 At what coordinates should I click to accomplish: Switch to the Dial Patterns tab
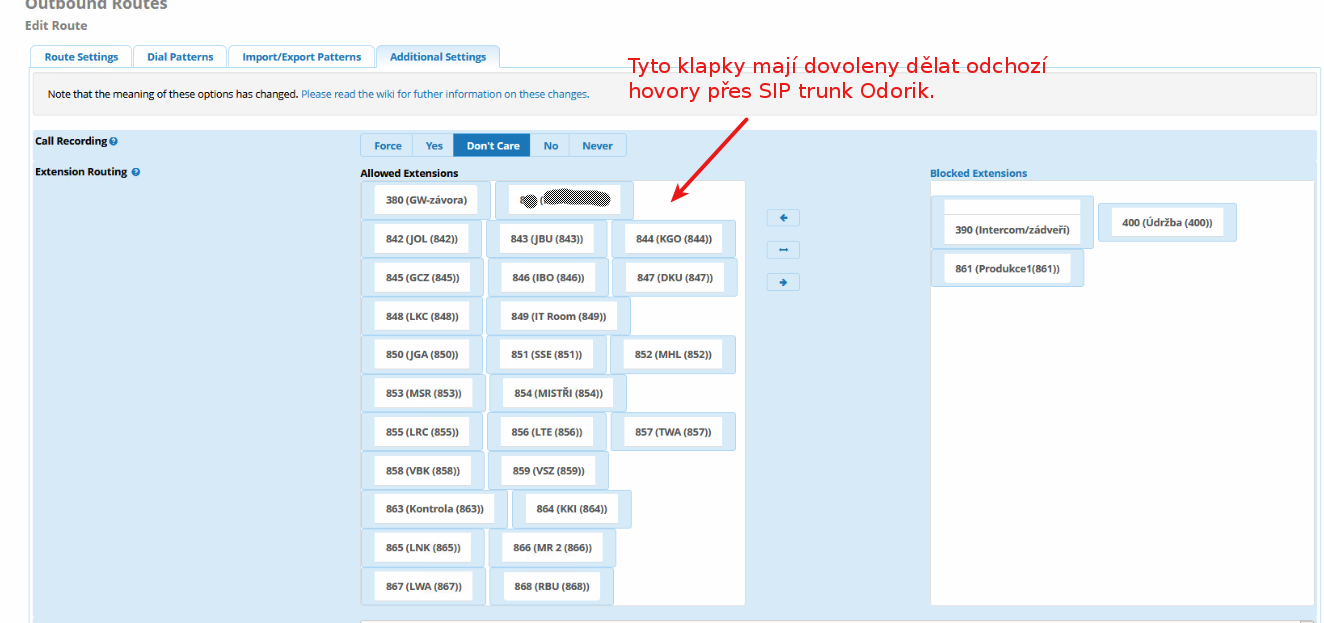pos(180,57)
